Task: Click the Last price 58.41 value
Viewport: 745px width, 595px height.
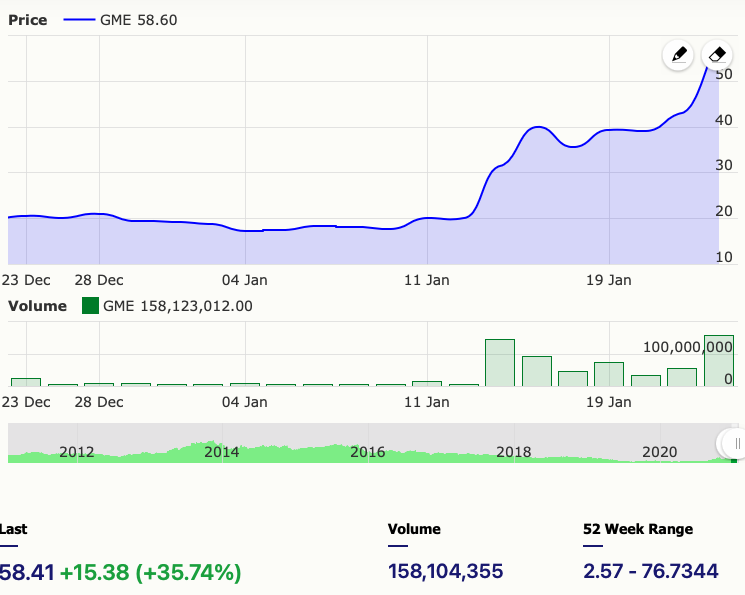Action: [27, 572]
